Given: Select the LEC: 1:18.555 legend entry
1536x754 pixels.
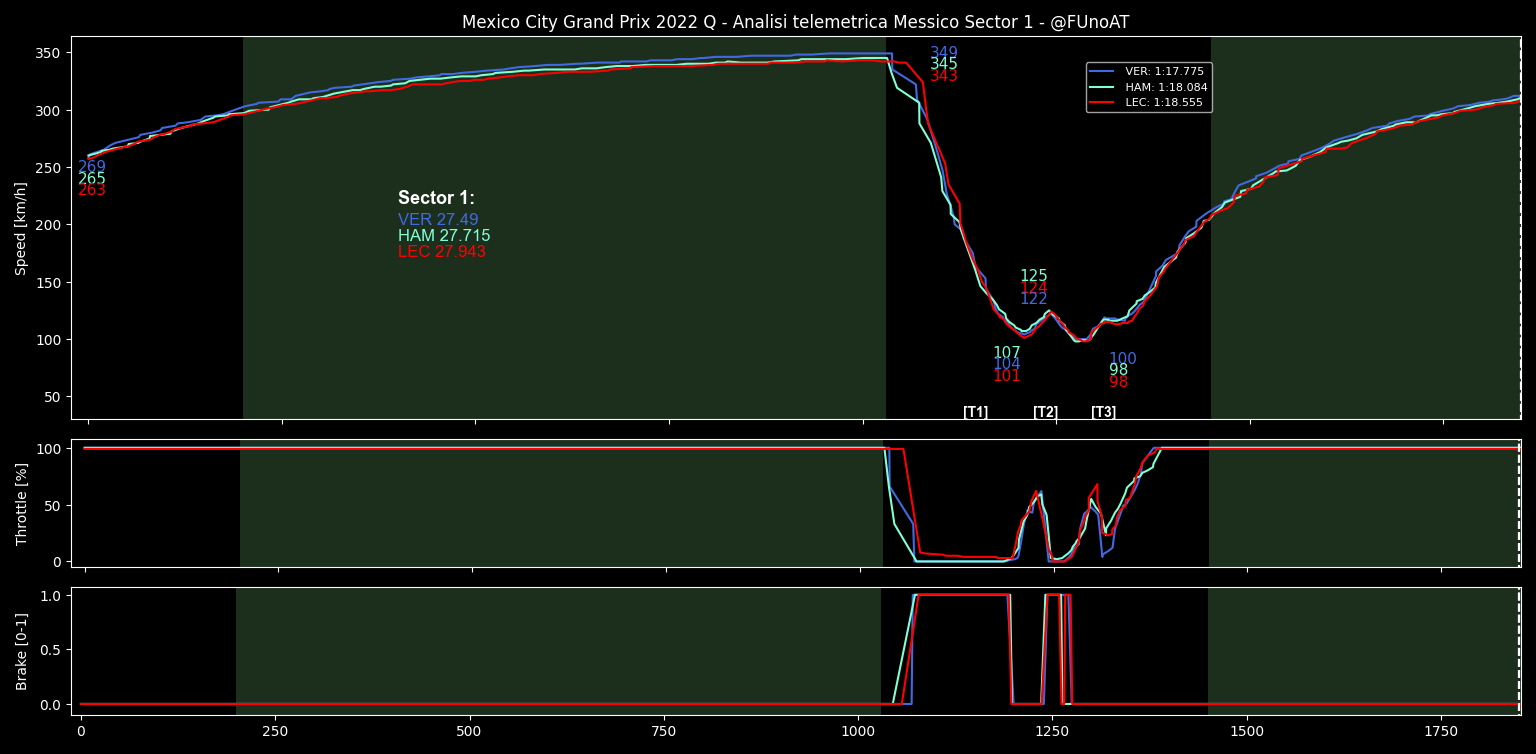Looking at the screenshot, I should (x=1148, y=102).
